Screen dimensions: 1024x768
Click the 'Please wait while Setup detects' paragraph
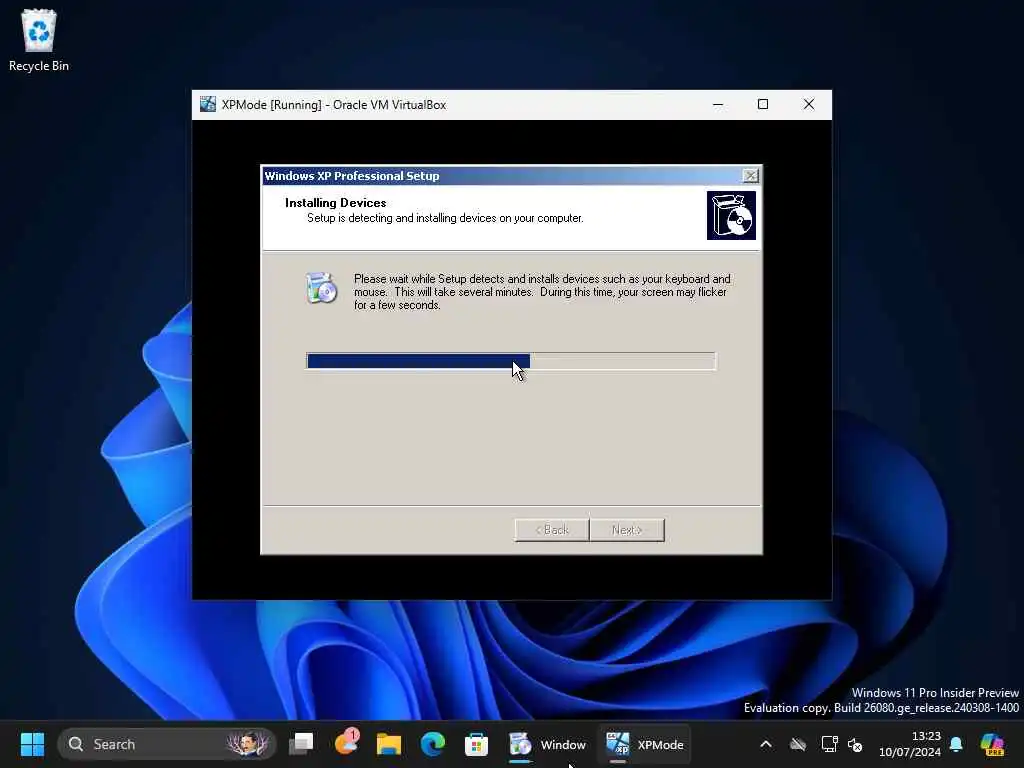point(542,292)
